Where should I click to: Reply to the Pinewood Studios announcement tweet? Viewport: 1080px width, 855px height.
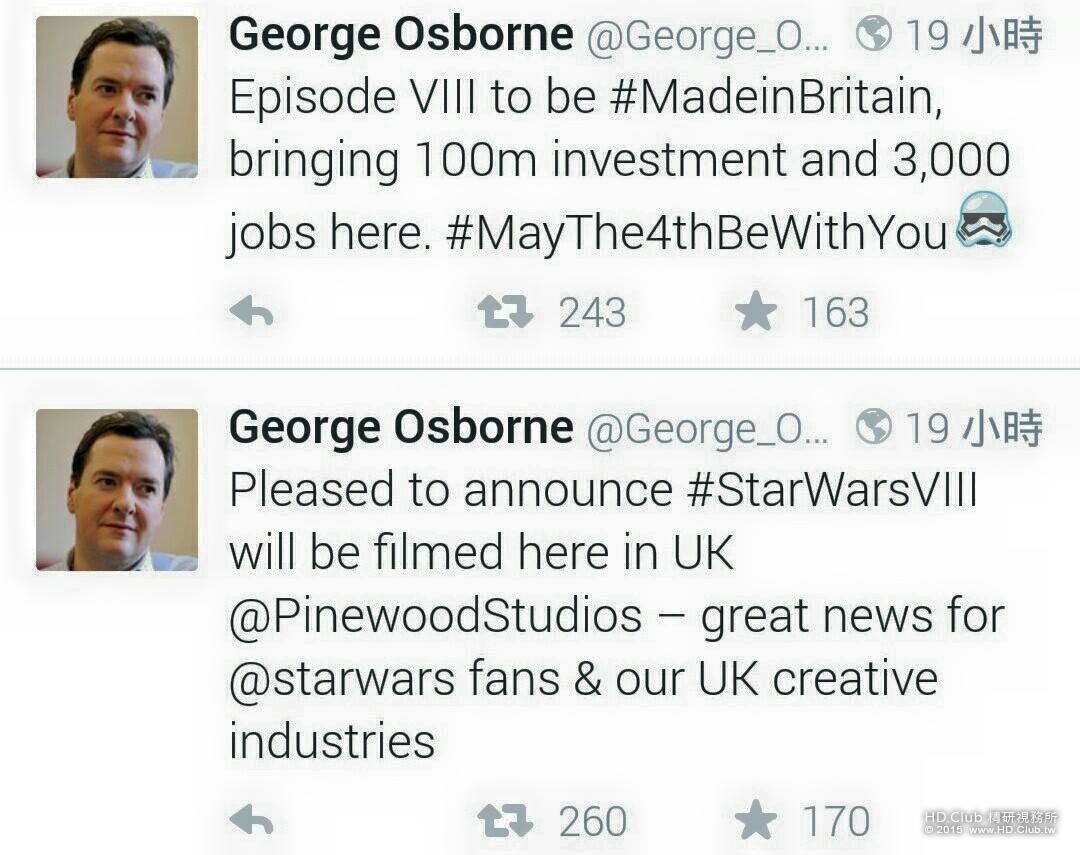click(x=252, y=822)
